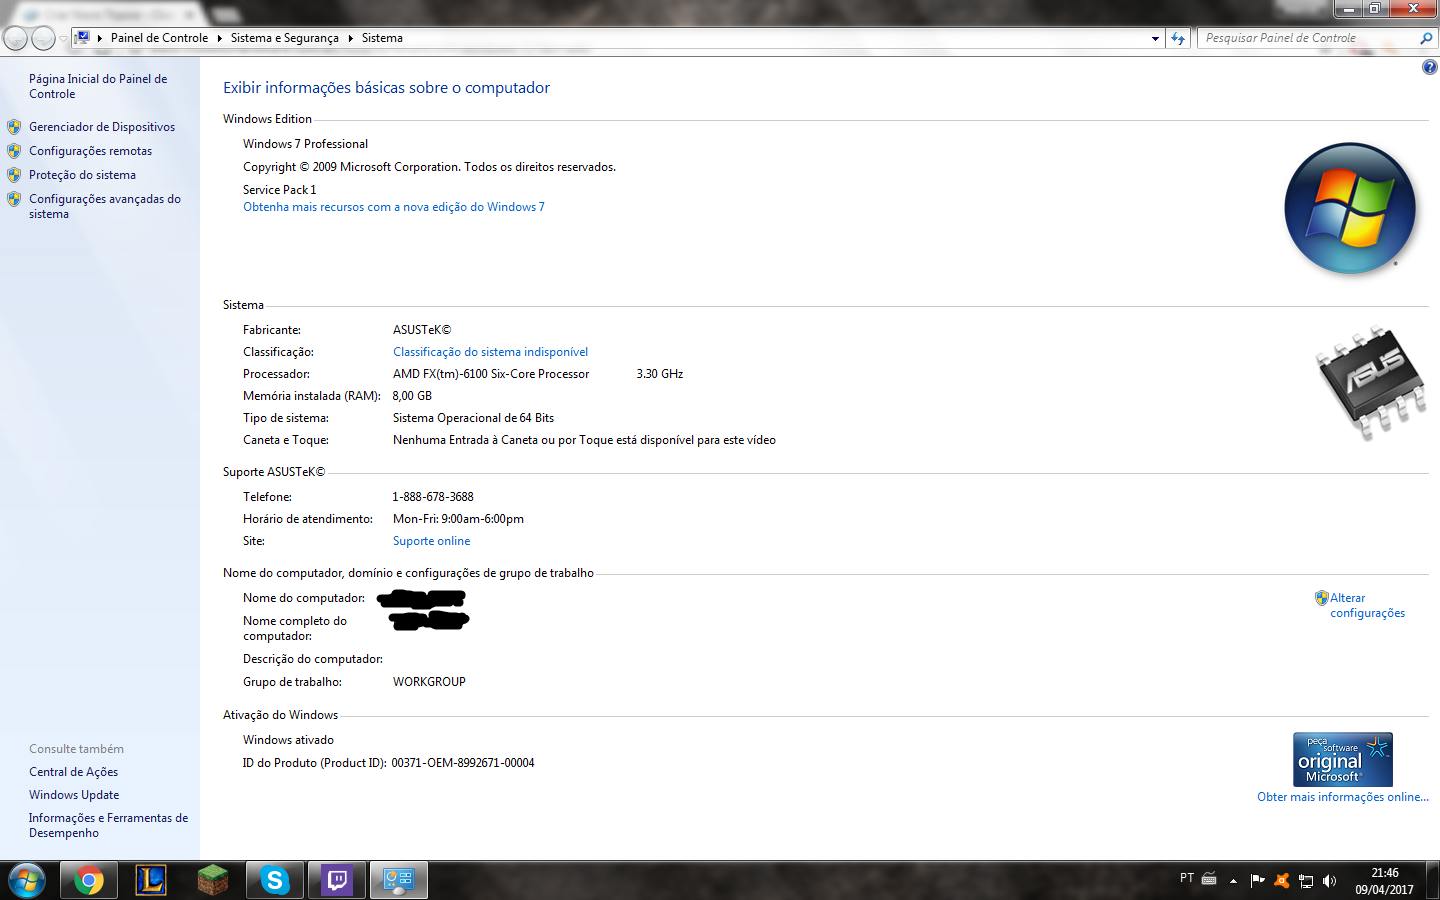Image resolution: width=1440 pixels, height=900 pixels.
Task: Click the keyboard icon in the tray
Action: coord(1209,879)
